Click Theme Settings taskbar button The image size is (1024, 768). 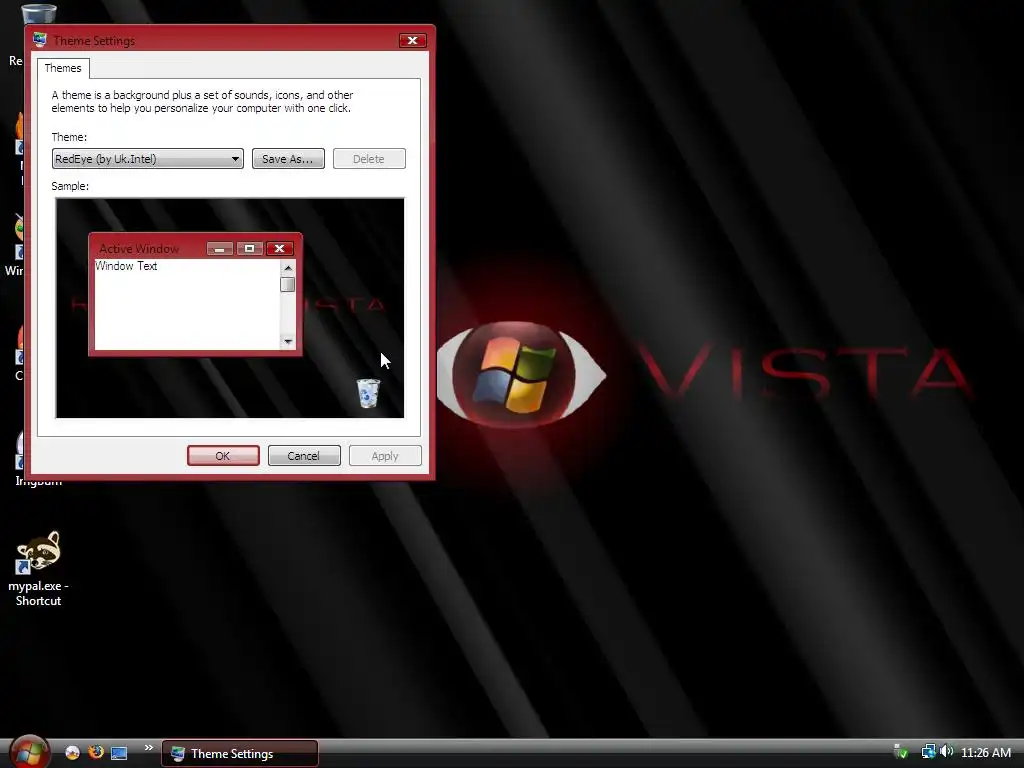tap(240, 754)
